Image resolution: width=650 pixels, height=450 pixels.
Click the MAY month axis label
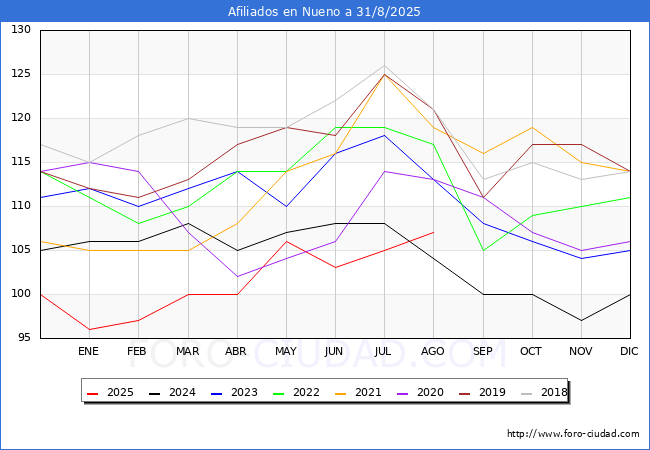point(286,351)
